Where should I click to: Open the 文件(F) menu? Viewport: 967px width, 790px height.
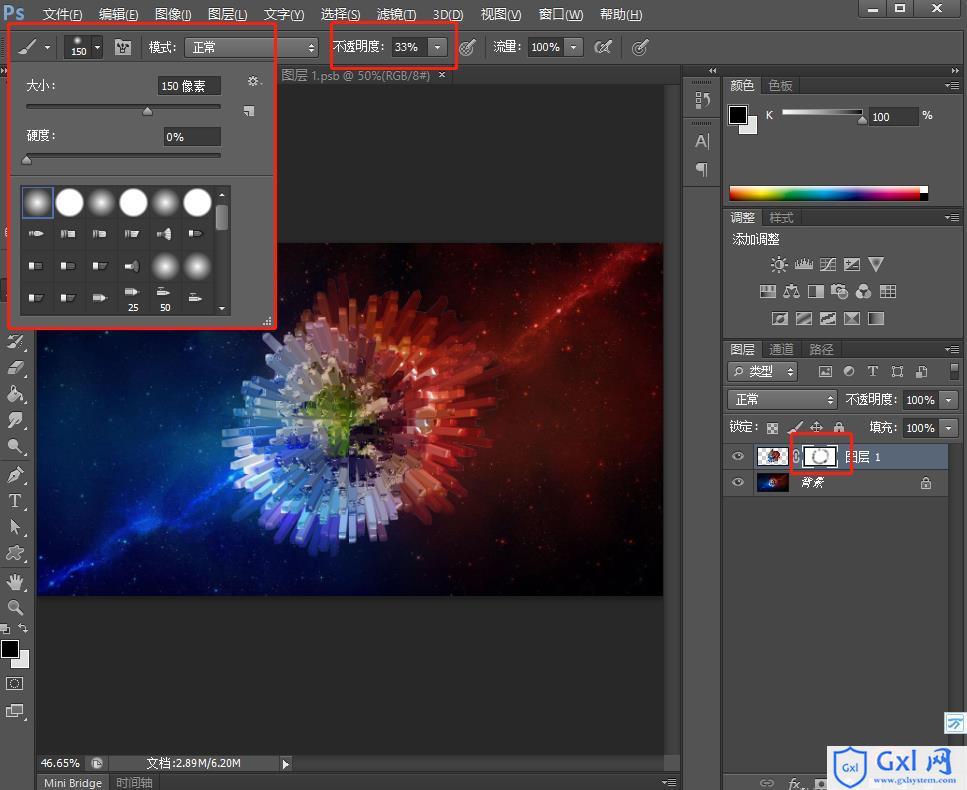(62, 14)
